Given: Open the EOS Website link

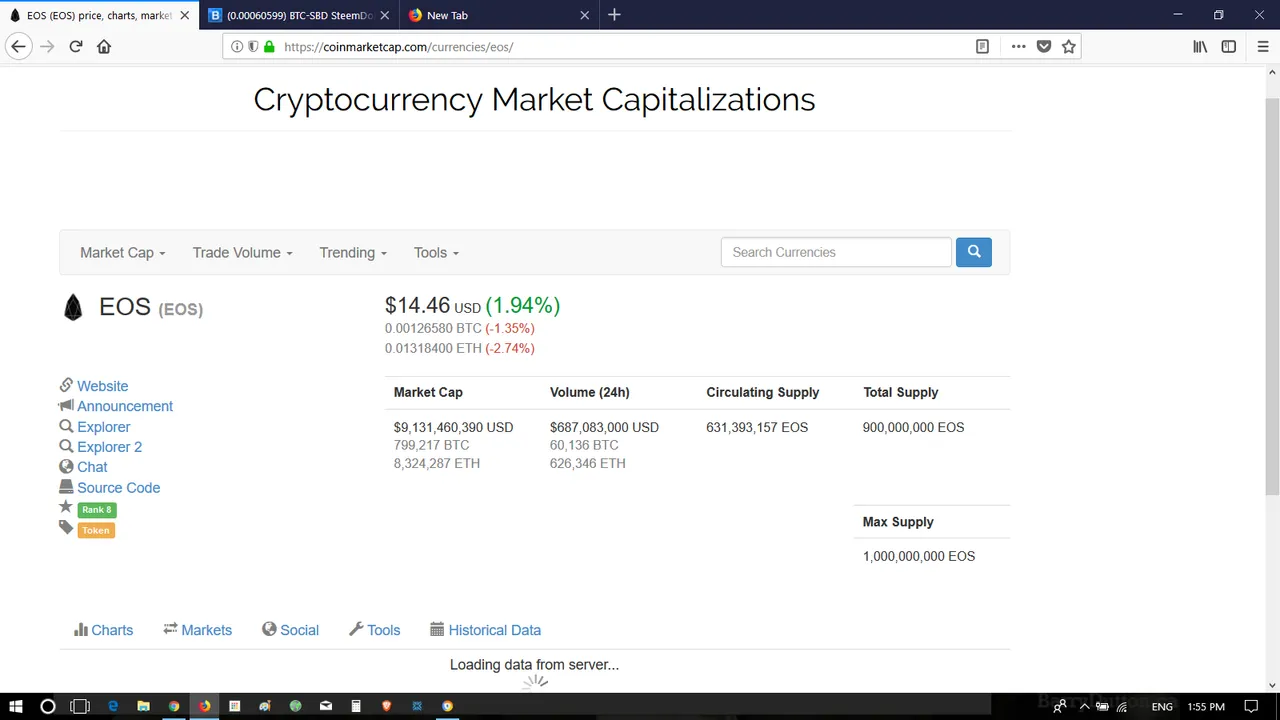Looking at the screenshot, I should point(102,386).
